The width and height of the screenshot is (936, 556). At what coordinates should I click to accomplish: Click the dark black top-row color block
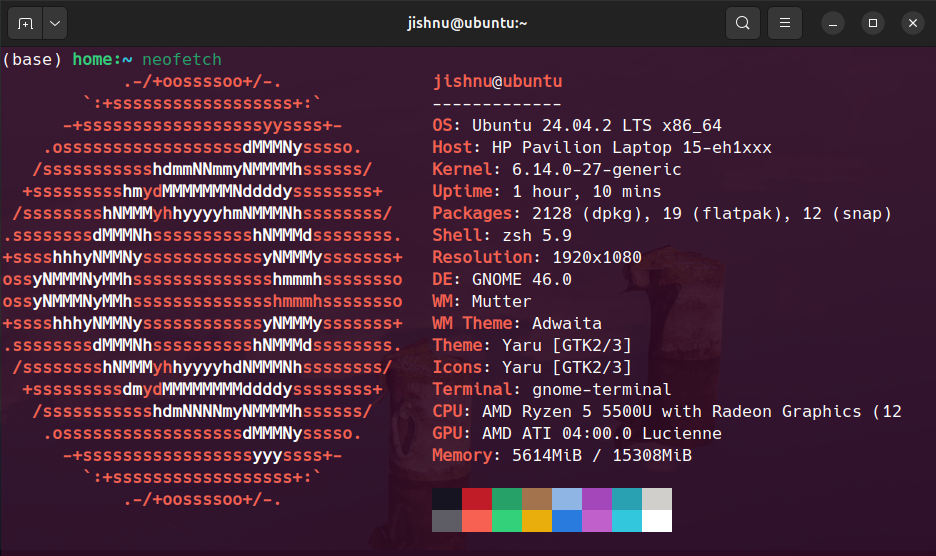tap(447, 499)
